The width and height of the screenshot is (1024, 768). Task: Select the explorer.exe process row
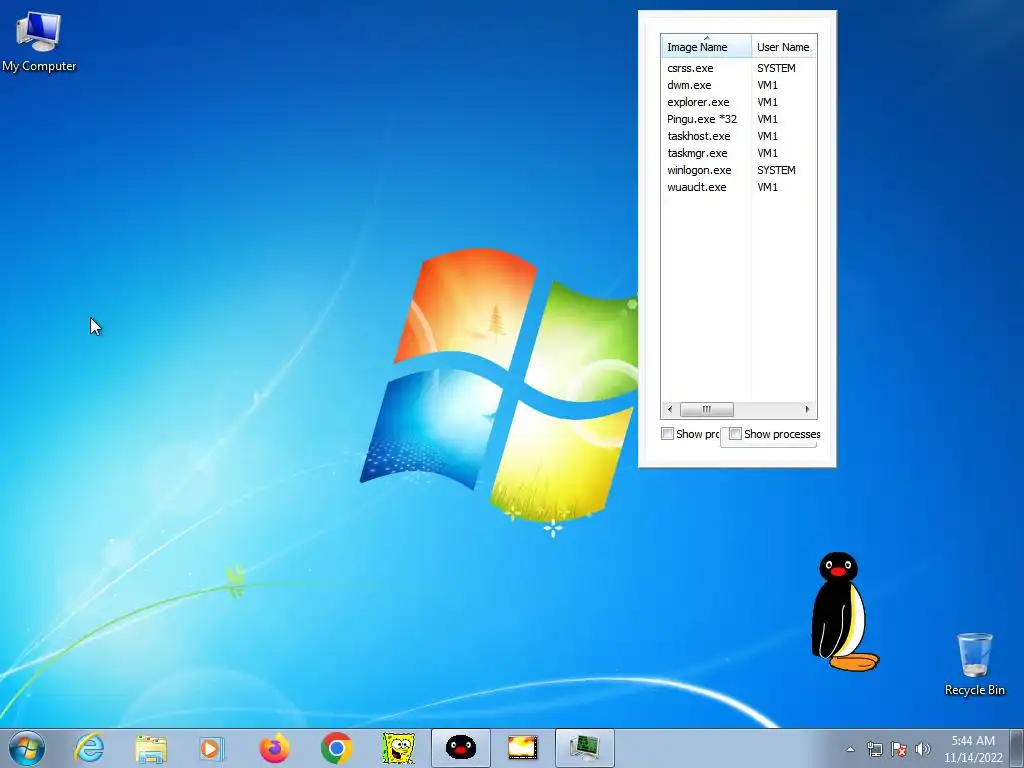[x=739, y=102]
